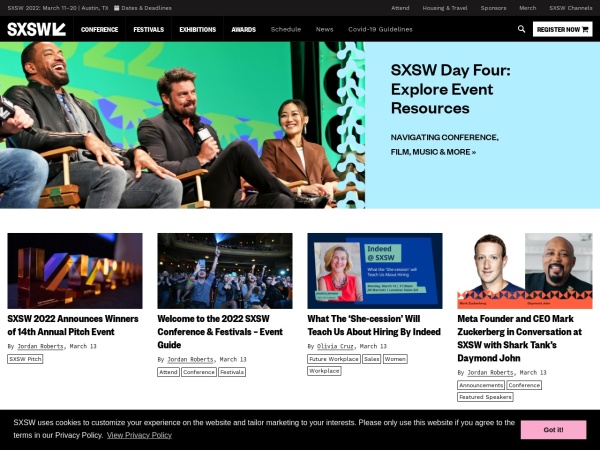Screen dimensions: 600x450
Task: Open the Awards menu
Action: pyautogui.click(x=243, y=29)
